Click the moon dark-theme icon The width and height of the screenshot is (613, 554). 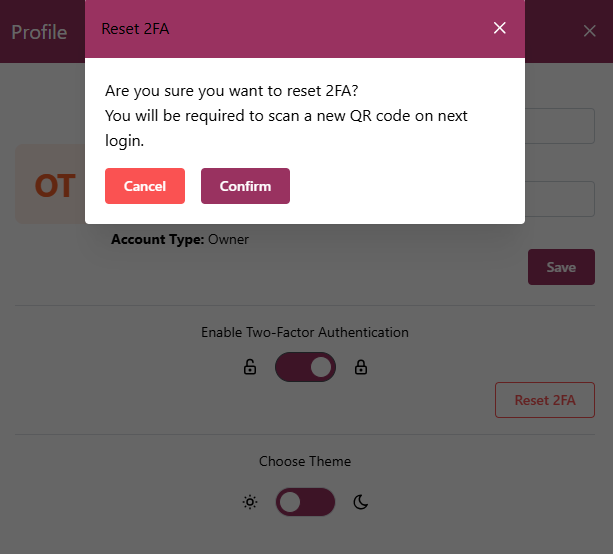point(361,502)
